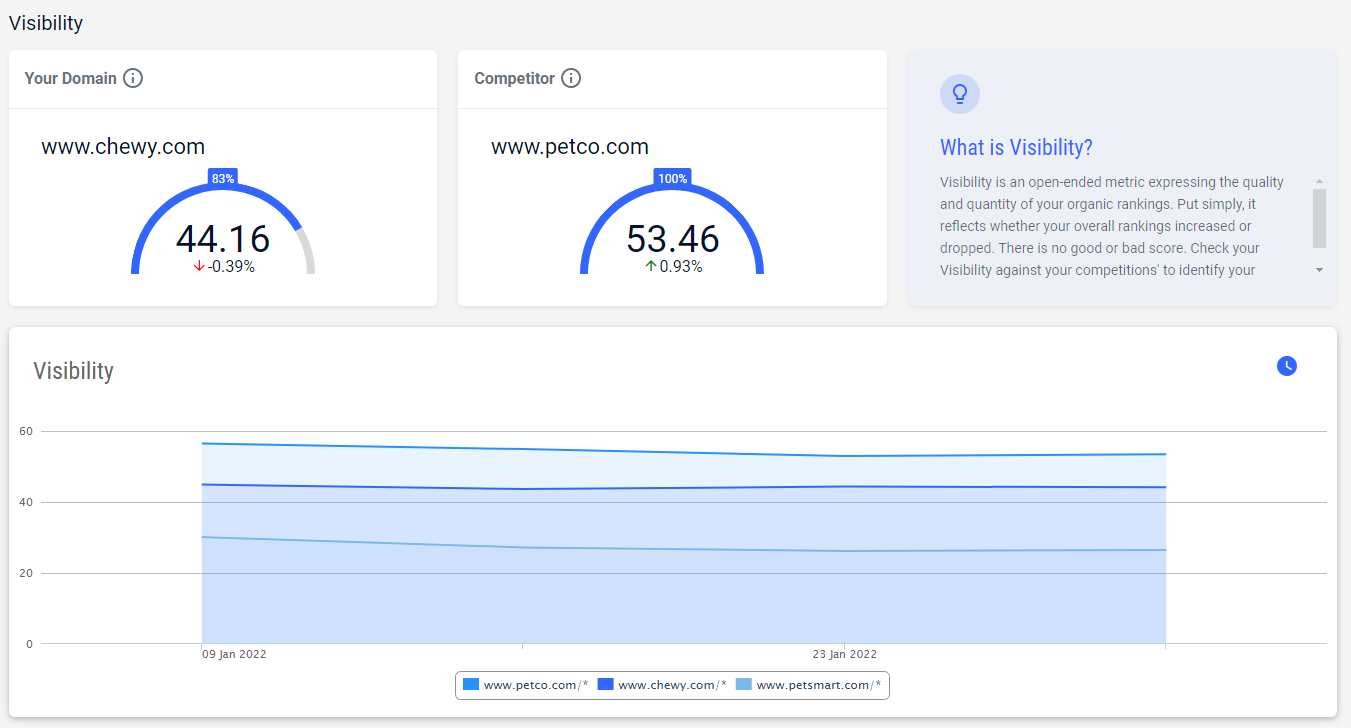Click the green growth arrow under 53.46
Viewport: 1351px width, 728px height.
click(651, 268)
